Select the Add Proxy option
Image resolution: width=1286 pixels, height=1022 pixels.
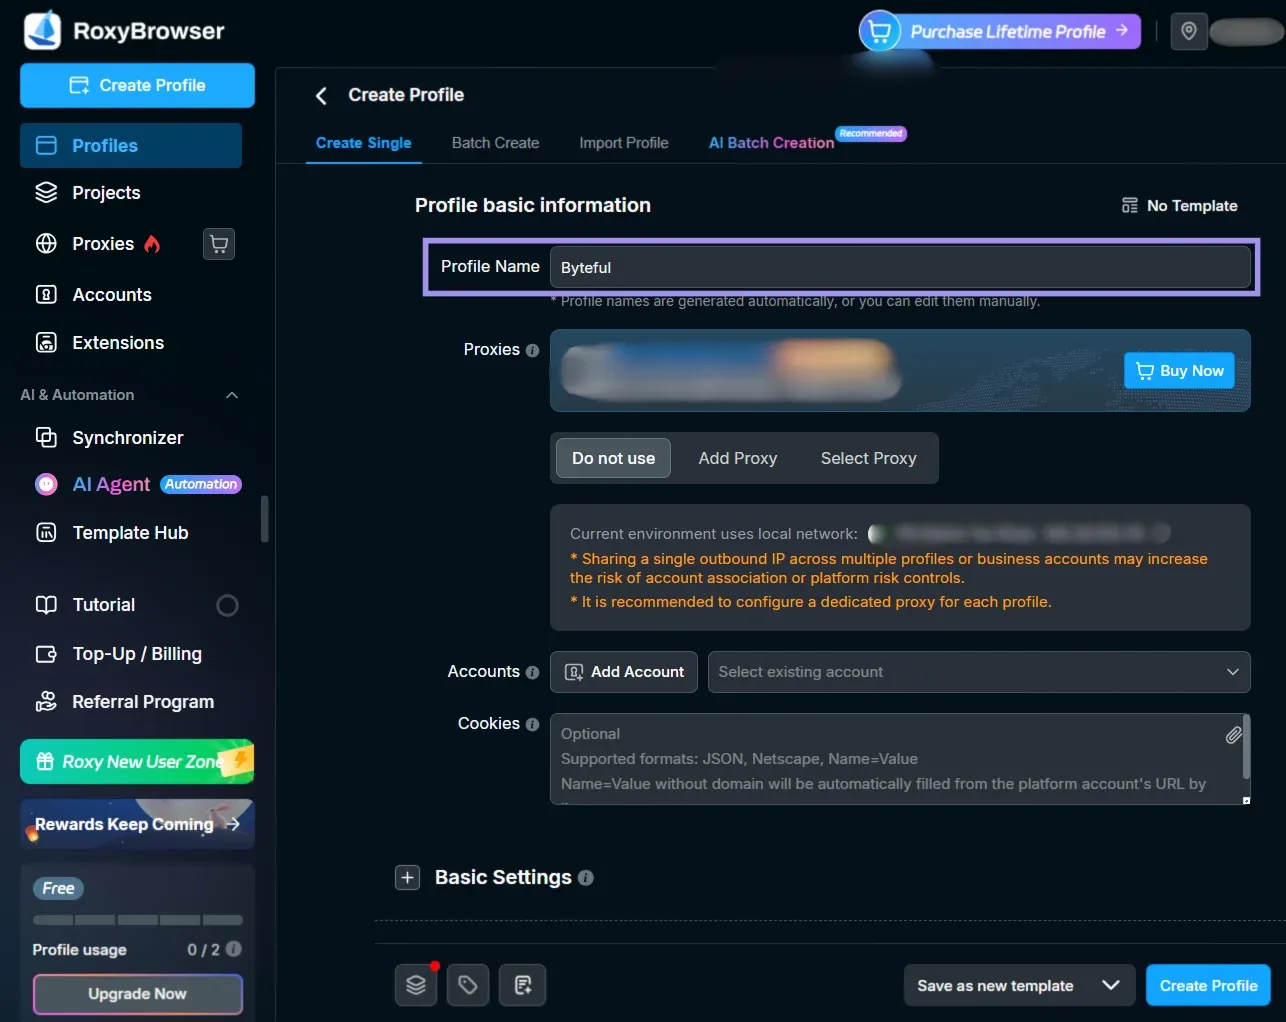(738, 458)
